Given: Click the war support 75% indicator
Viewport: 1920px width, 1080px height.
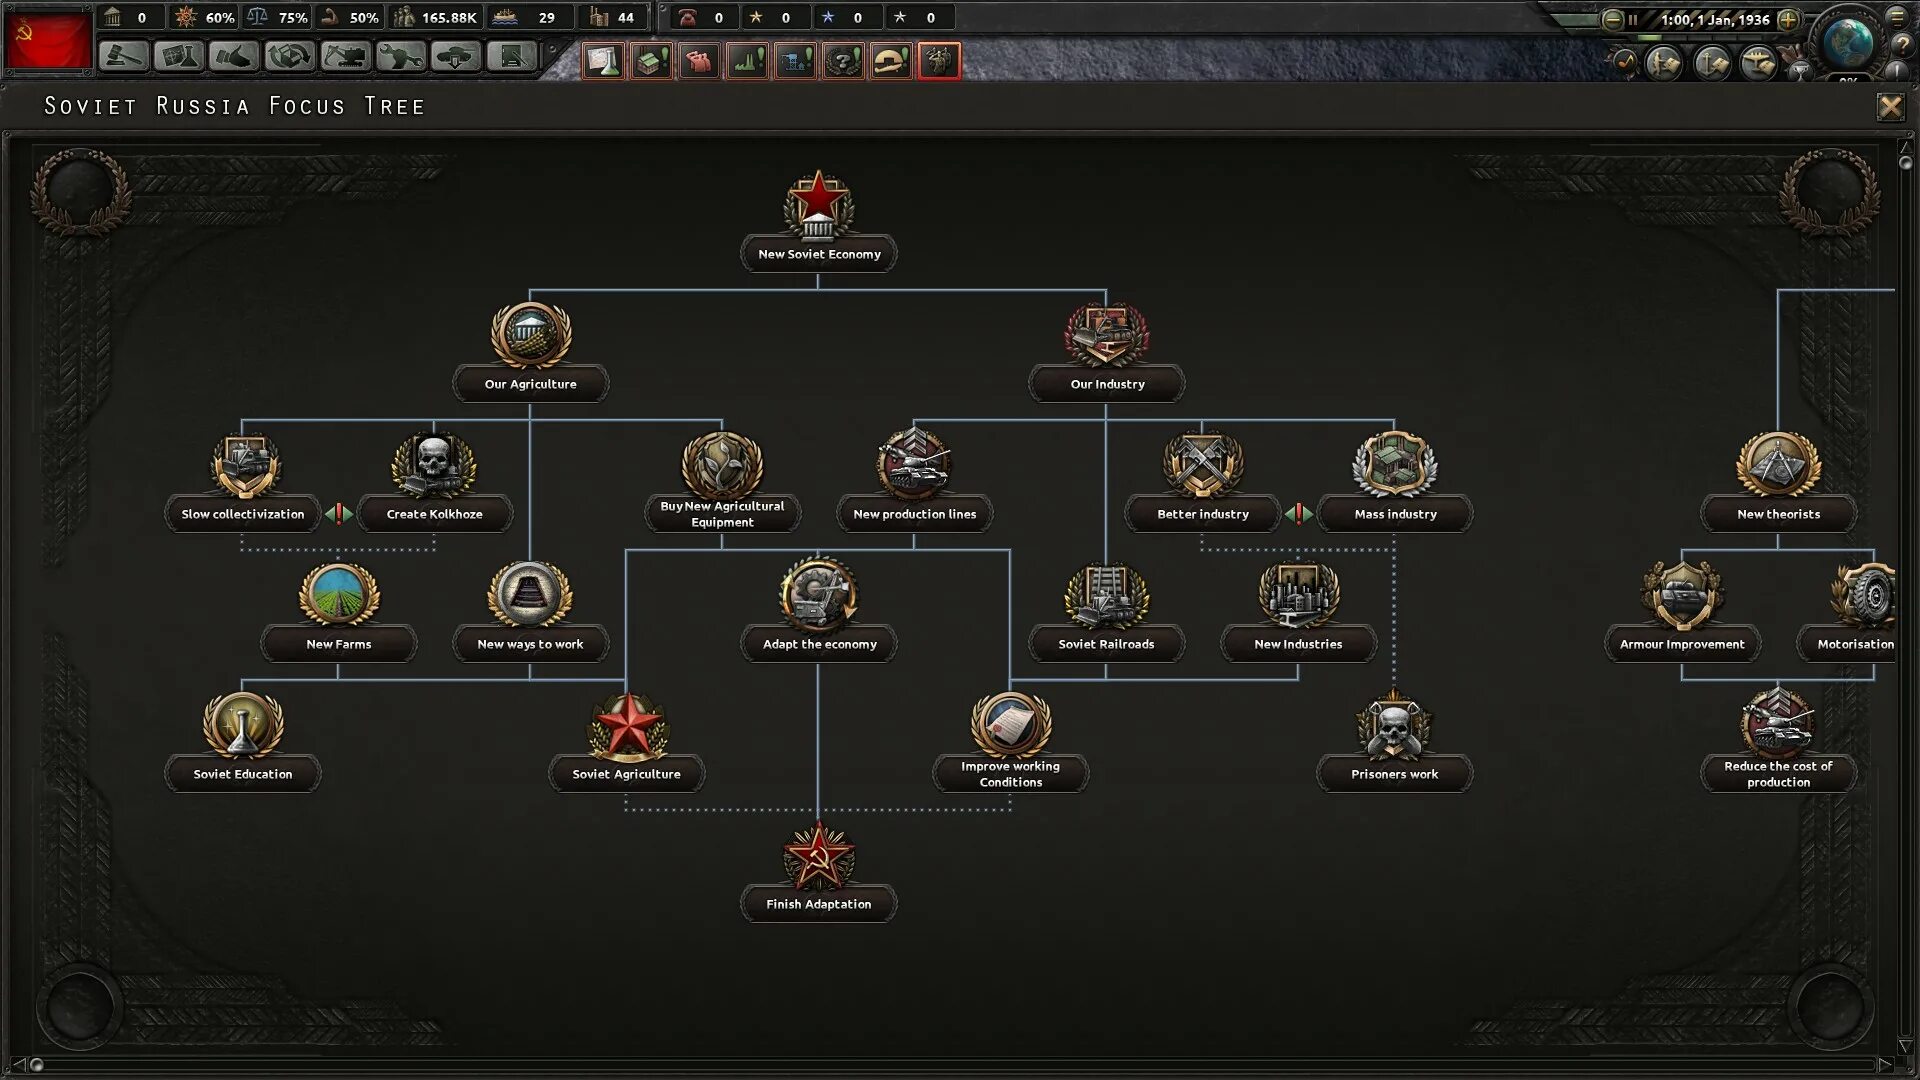Looking at the screenshot, I should [277, 17].
